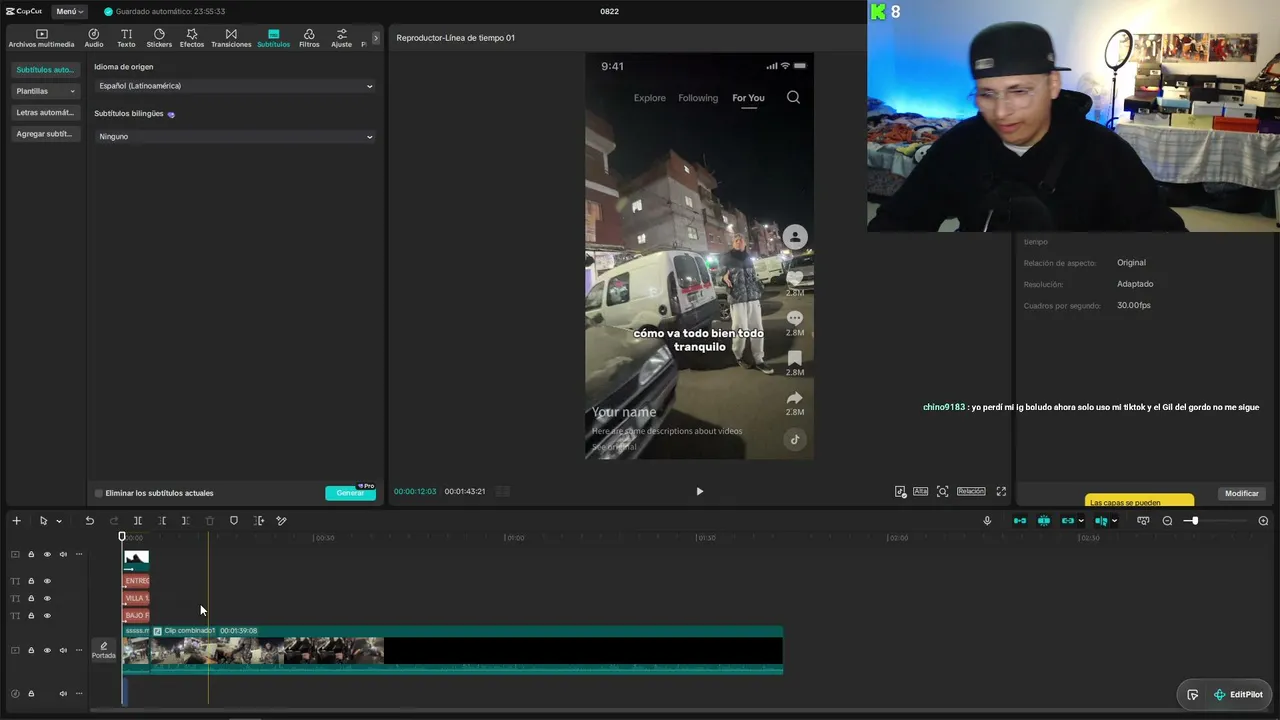Click the delete trash icon
This screenshot has width=1280, height=720.
click(210, 521)
